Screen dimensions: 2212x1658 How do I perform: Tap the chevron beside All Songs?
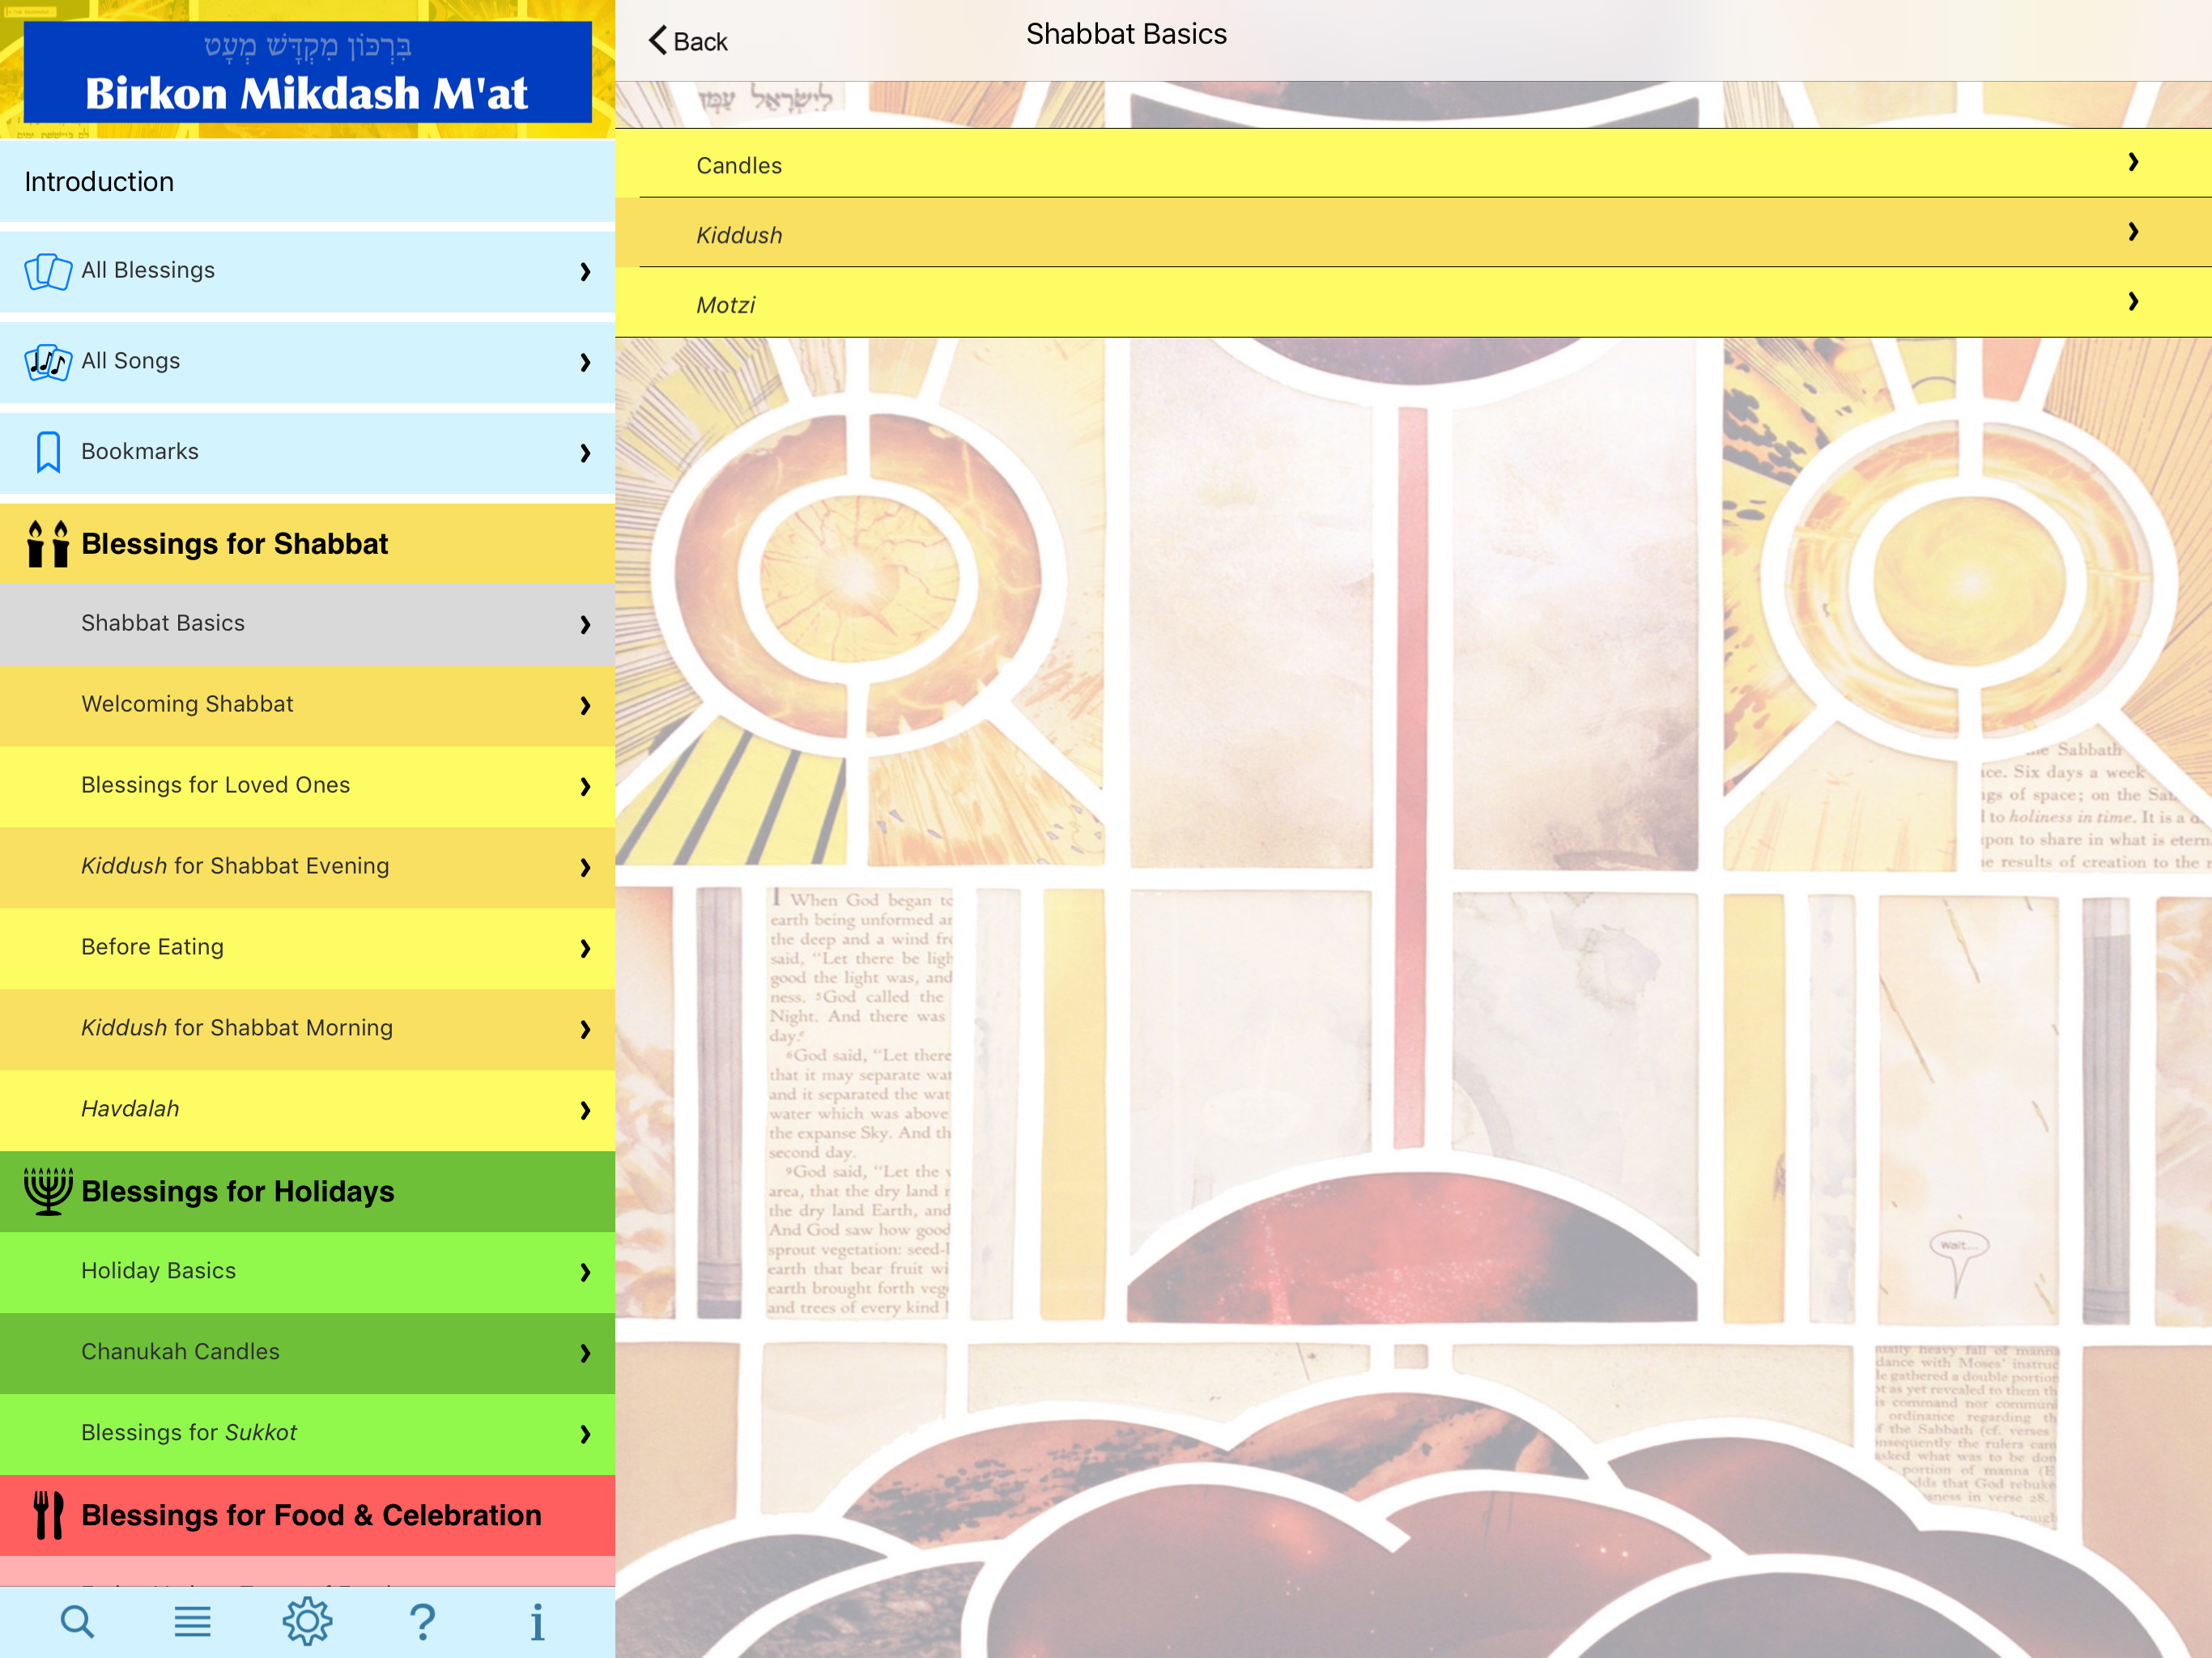(x=585, y=363)
